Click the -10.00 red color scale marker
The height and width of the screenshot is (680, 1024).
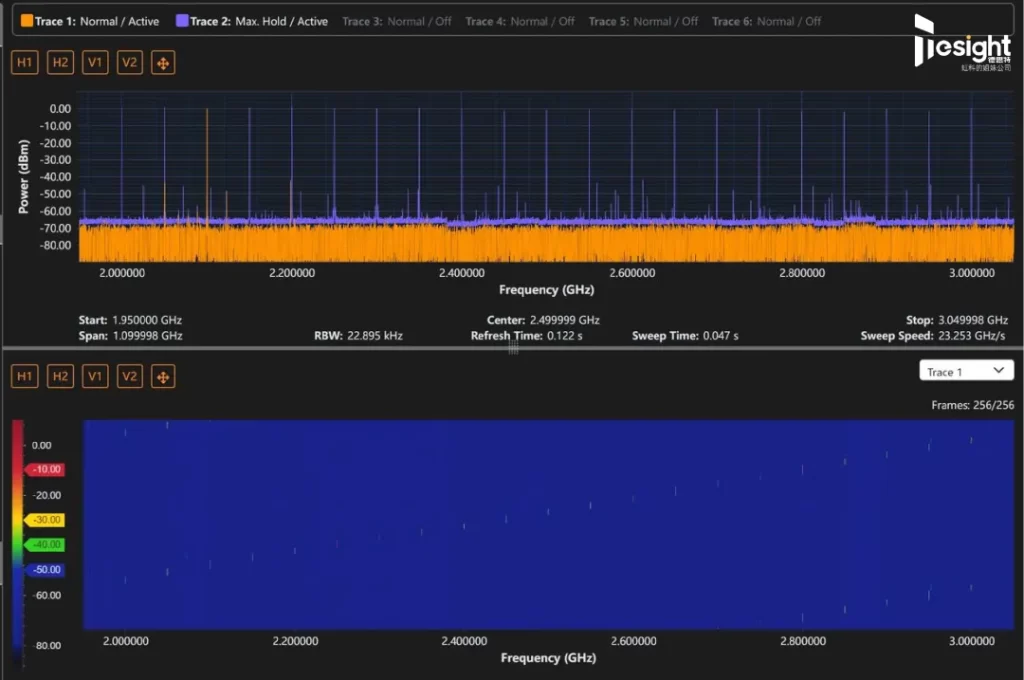pos(45,469)
